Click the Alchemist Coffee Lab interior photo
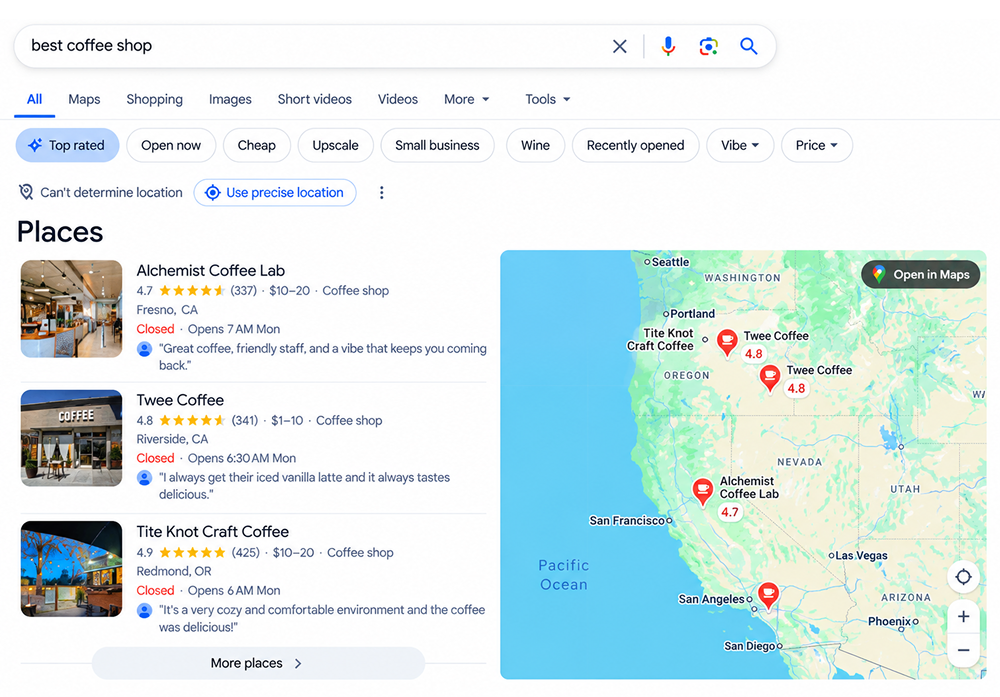Image resolution: width=1000 pixels, height=697 pixels. pos(71,309)
